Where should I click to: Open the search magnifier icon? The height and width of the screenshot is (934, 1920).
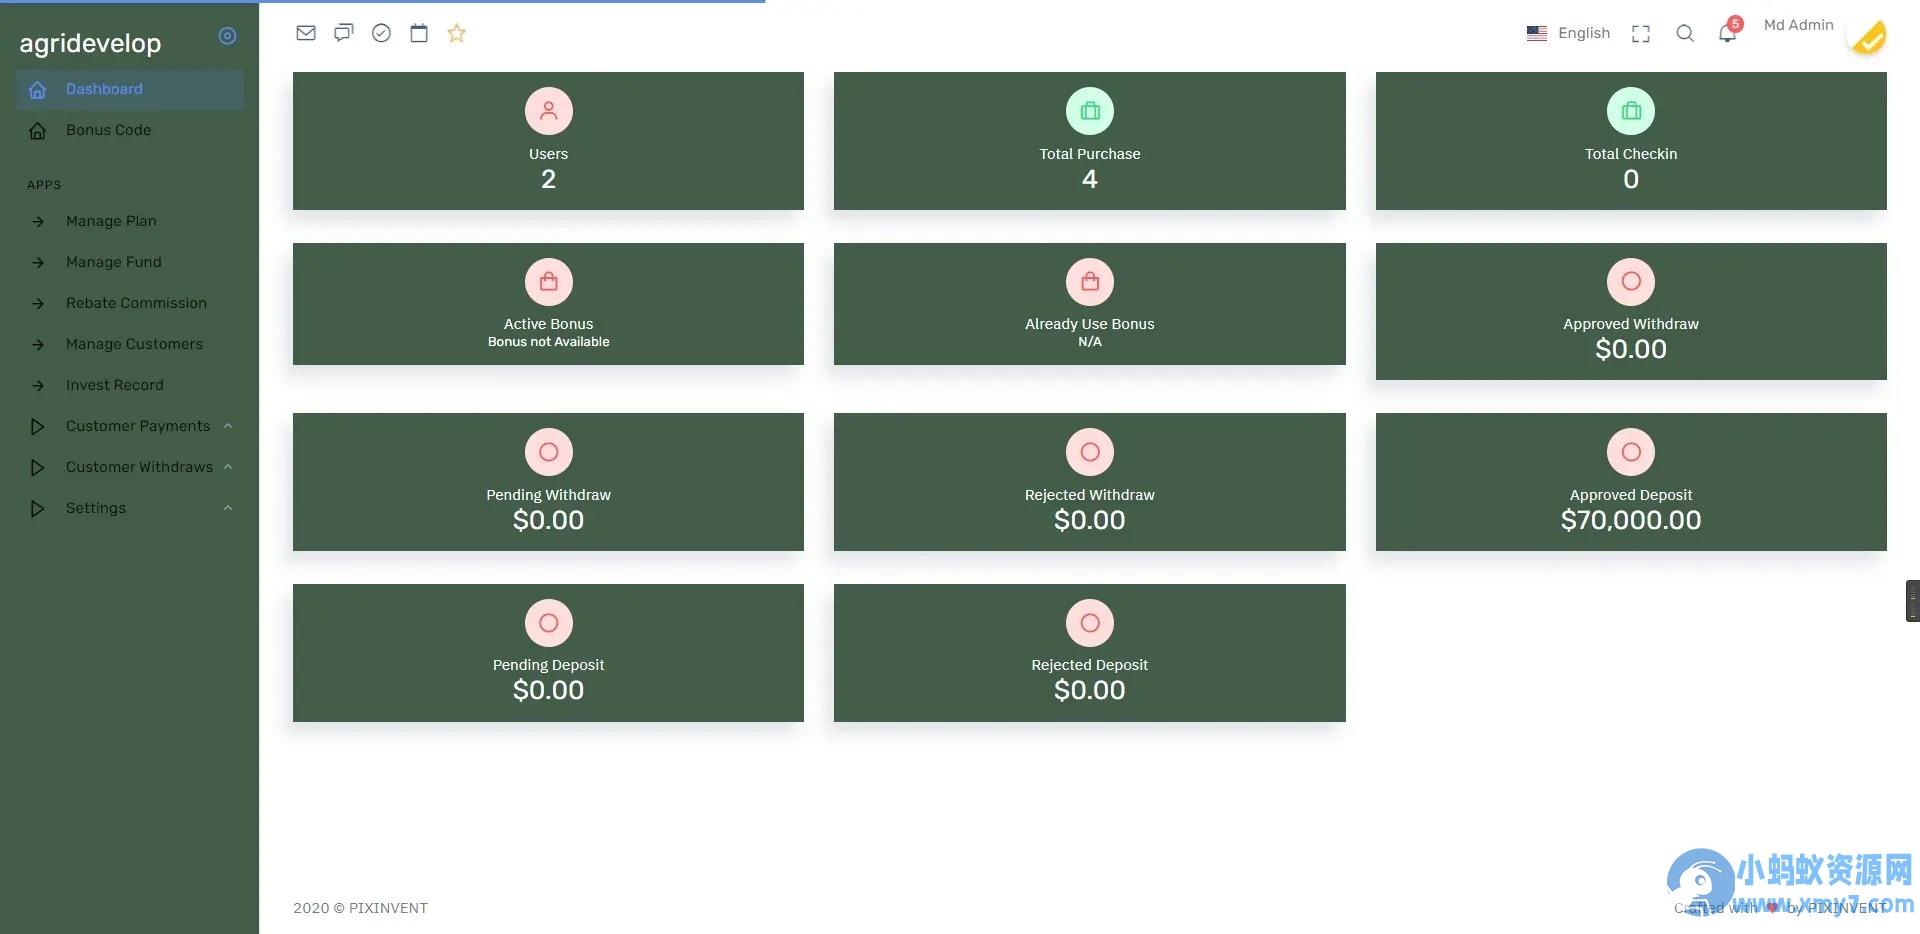click(x=1685, y=33)
